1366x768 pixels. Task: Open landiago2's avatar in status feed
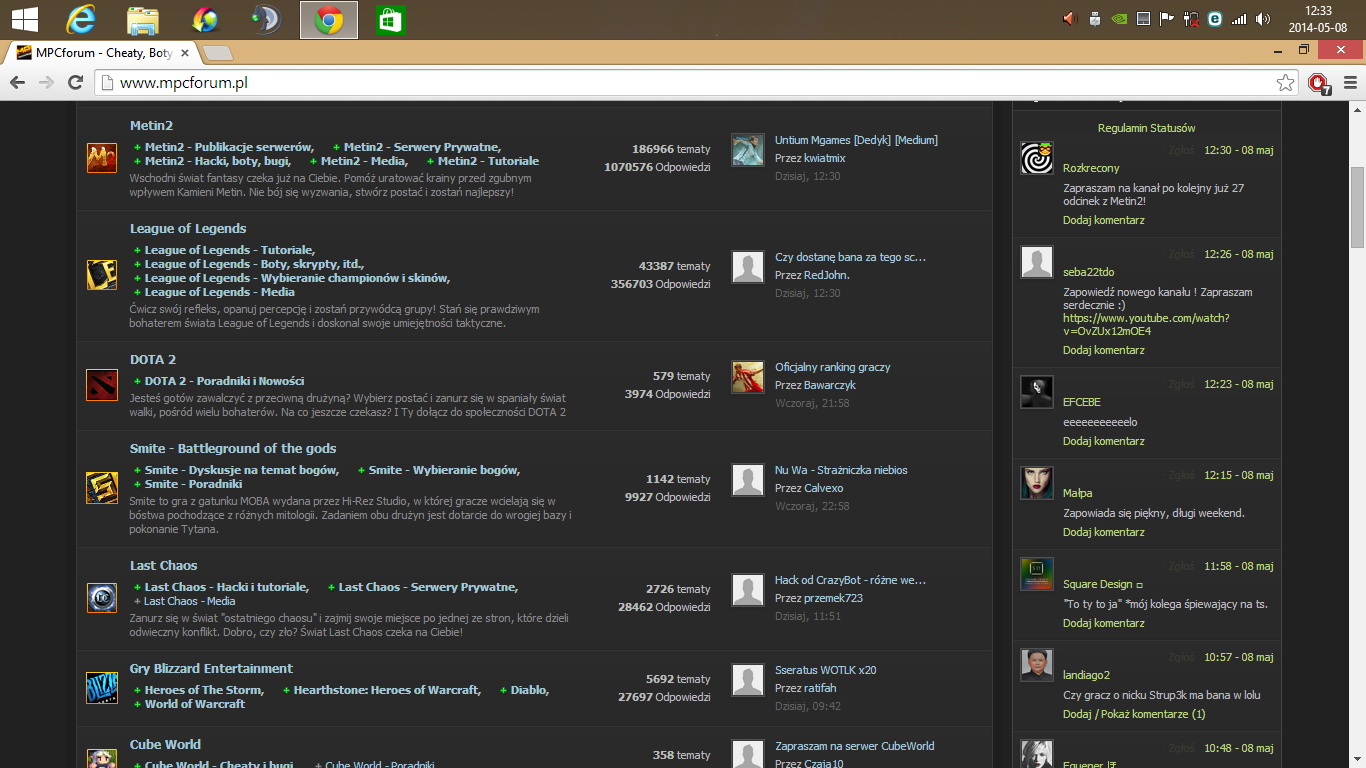(x=1037, y=665)
